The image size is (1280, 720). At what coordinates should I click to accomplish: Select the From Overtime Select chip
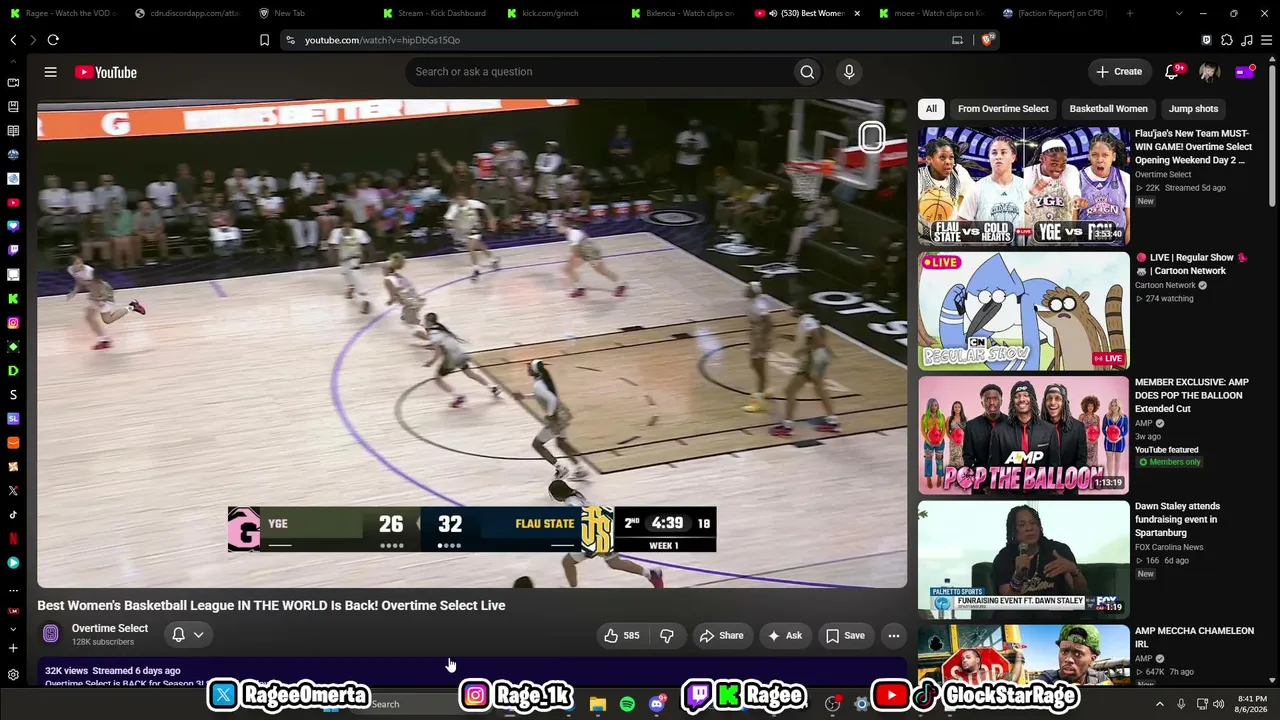point(1003,108)
